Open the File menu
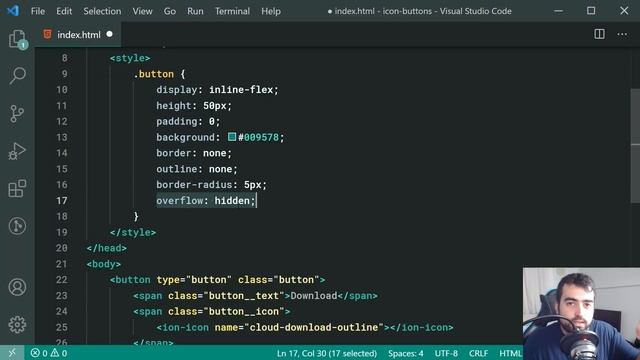The height and width of the screenshot is (360, 640). (38, 11)
